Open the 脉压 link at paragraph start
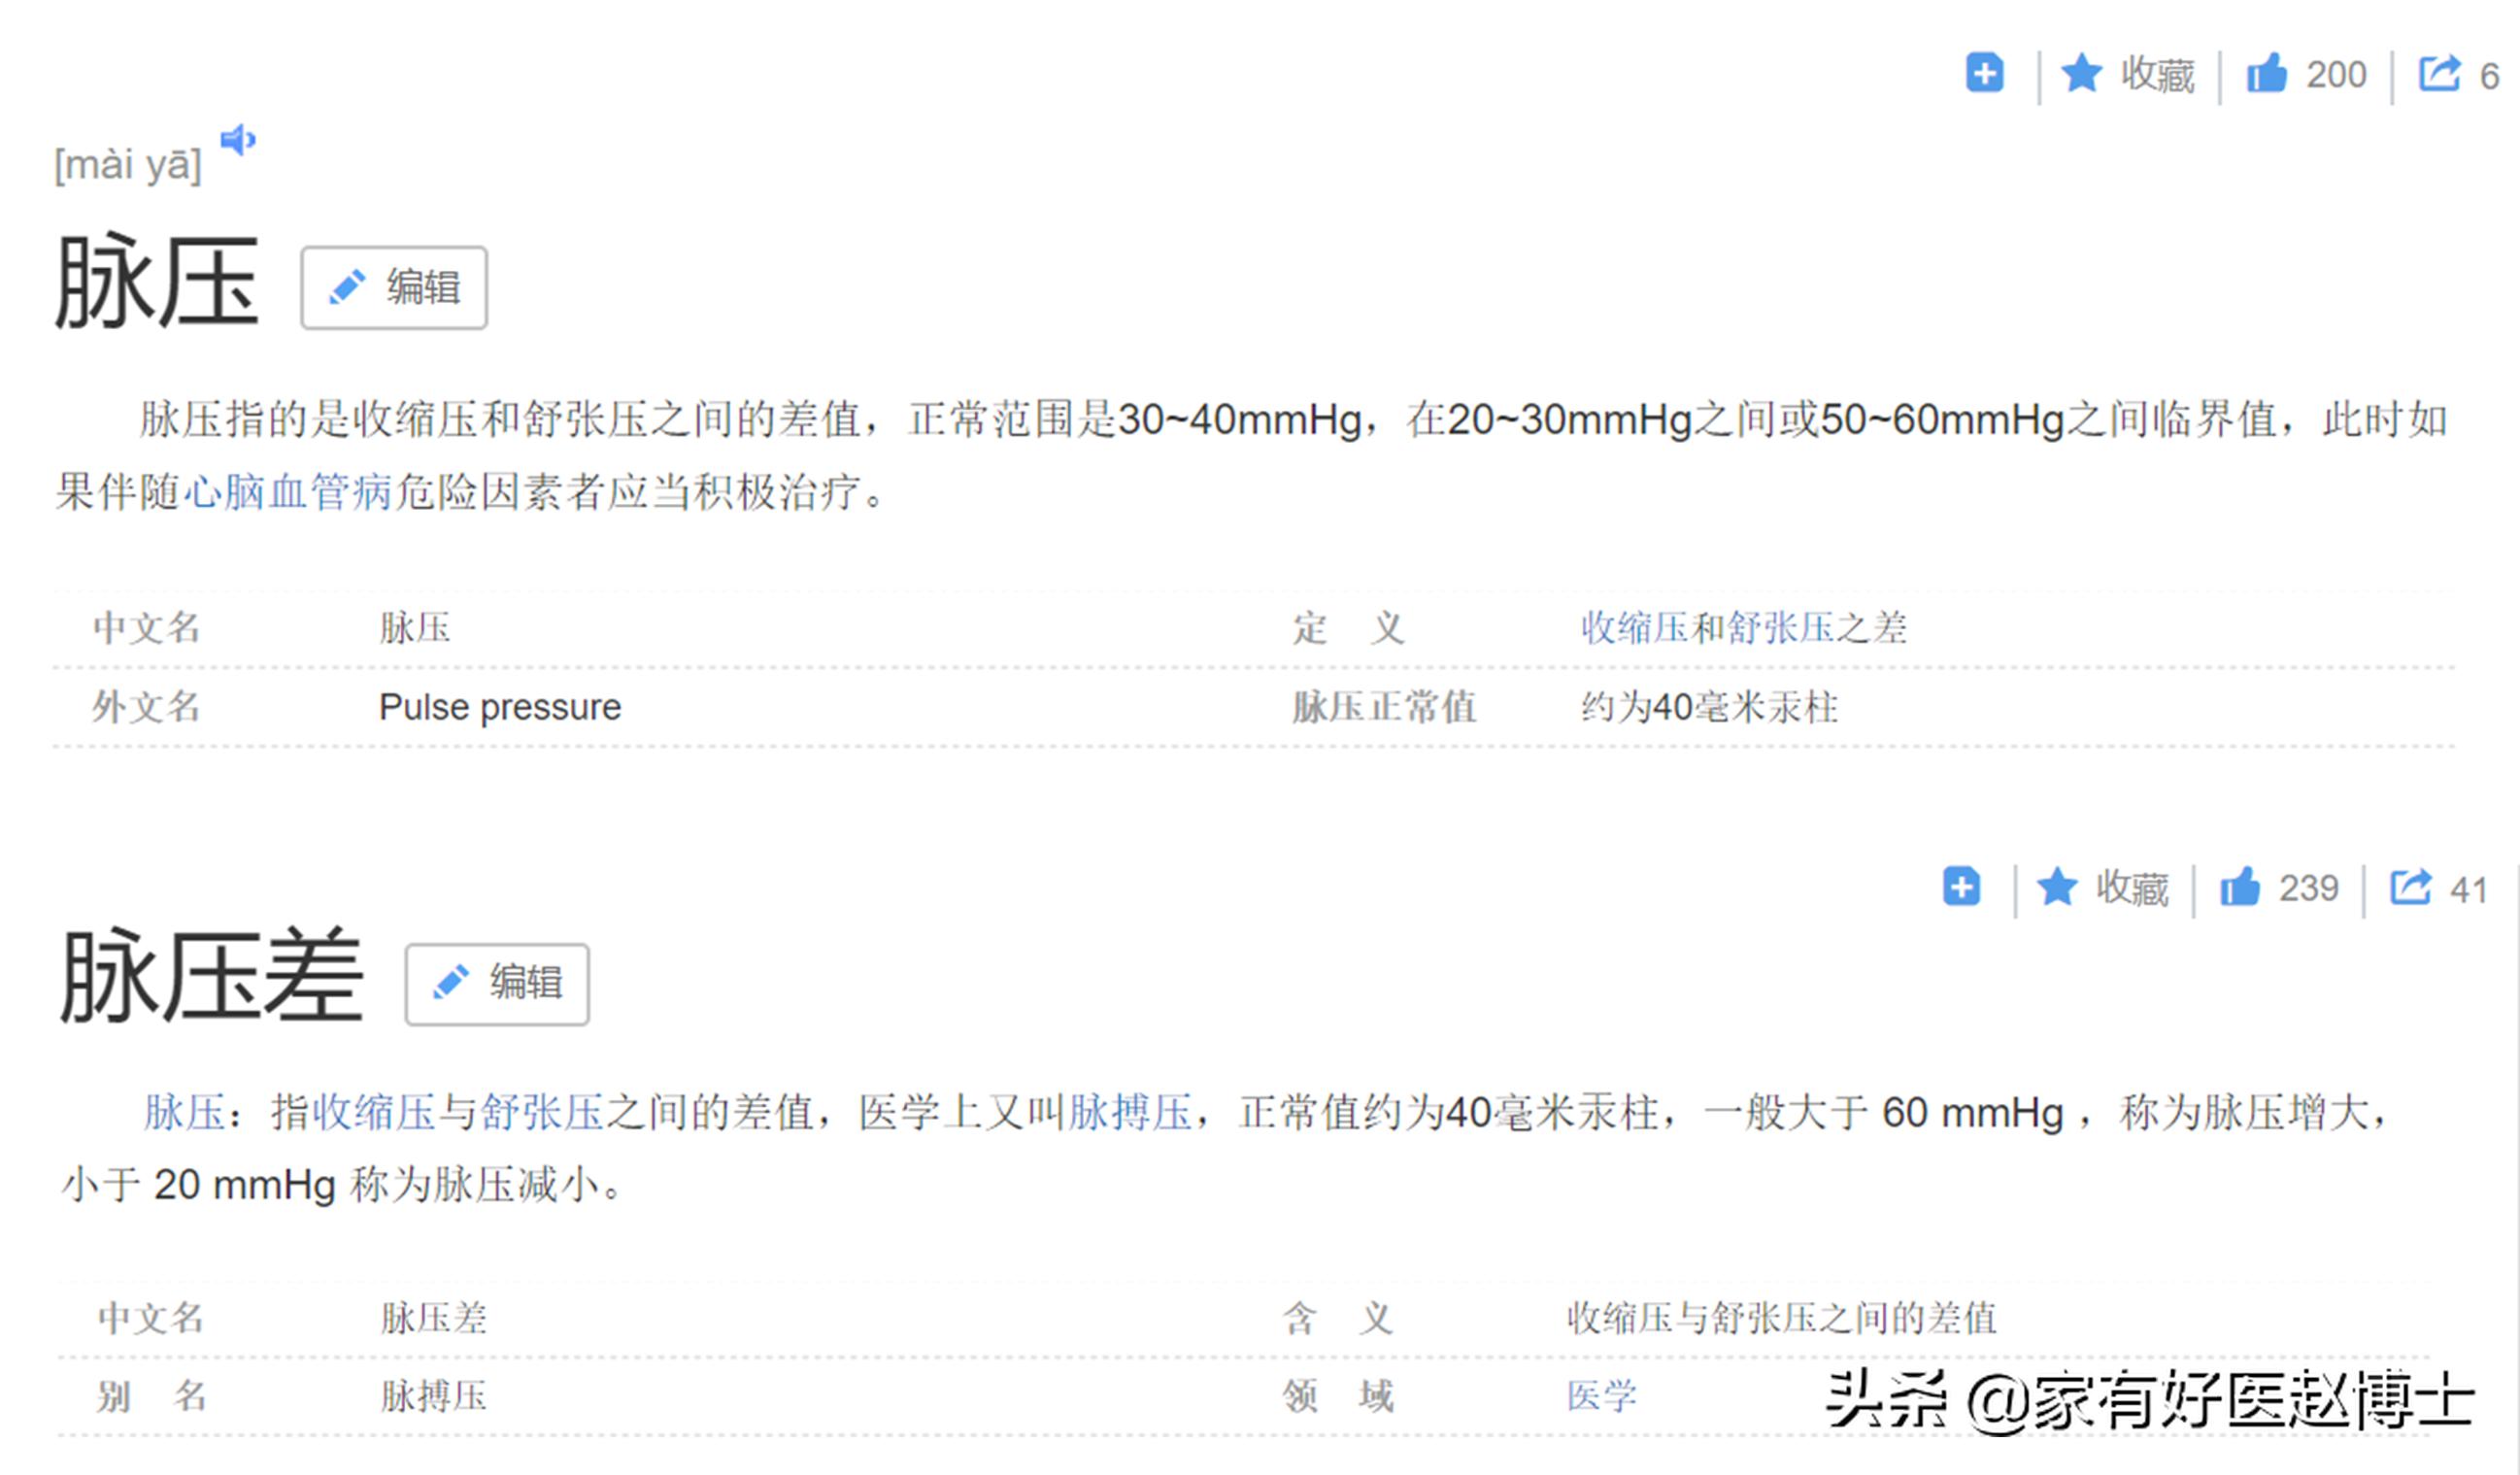 (x=185, y=1112)
